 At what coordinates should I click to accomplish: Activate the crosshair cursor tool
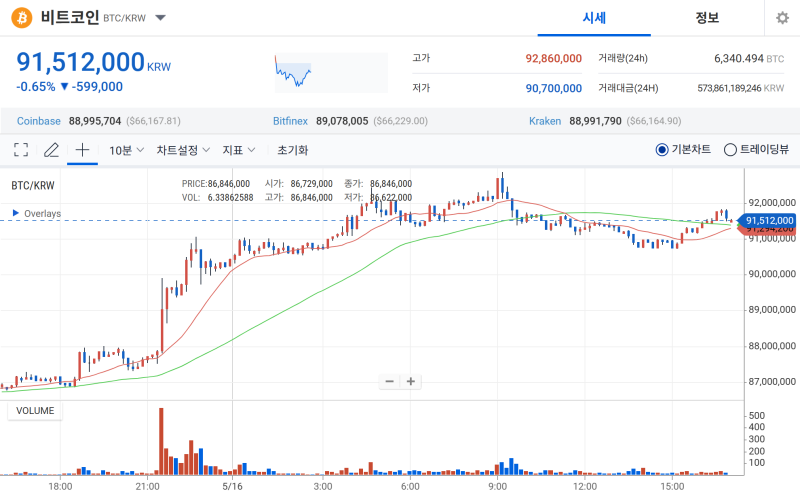click(x=82, y=150)
